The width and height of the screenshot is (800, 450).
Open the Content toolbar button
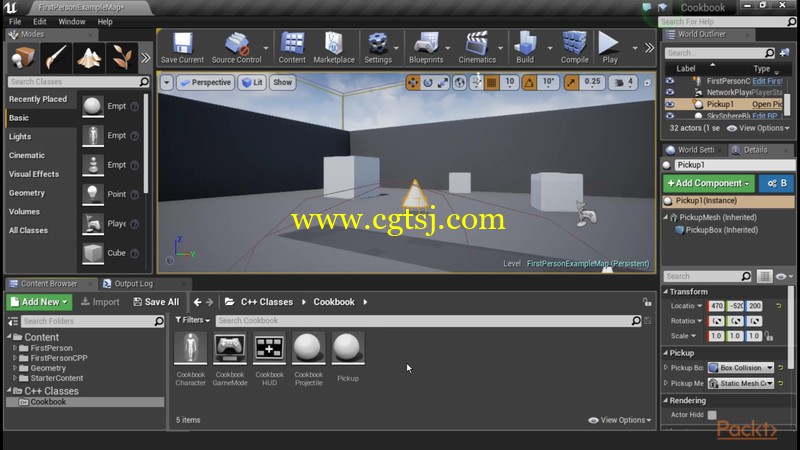[292, 47]
